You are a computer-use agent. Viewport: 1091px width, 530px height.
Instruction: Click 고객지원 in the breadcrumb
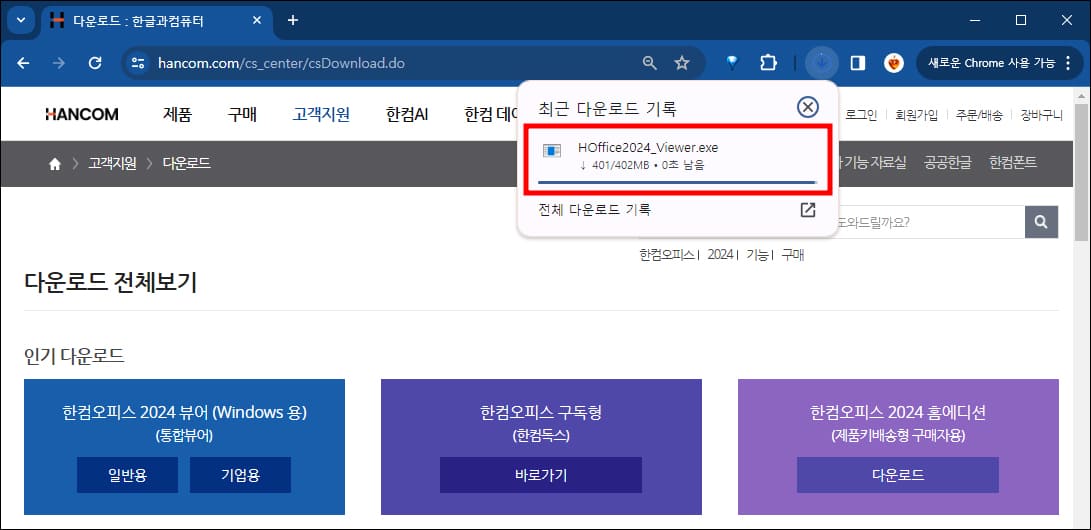[x=112, y=164]
